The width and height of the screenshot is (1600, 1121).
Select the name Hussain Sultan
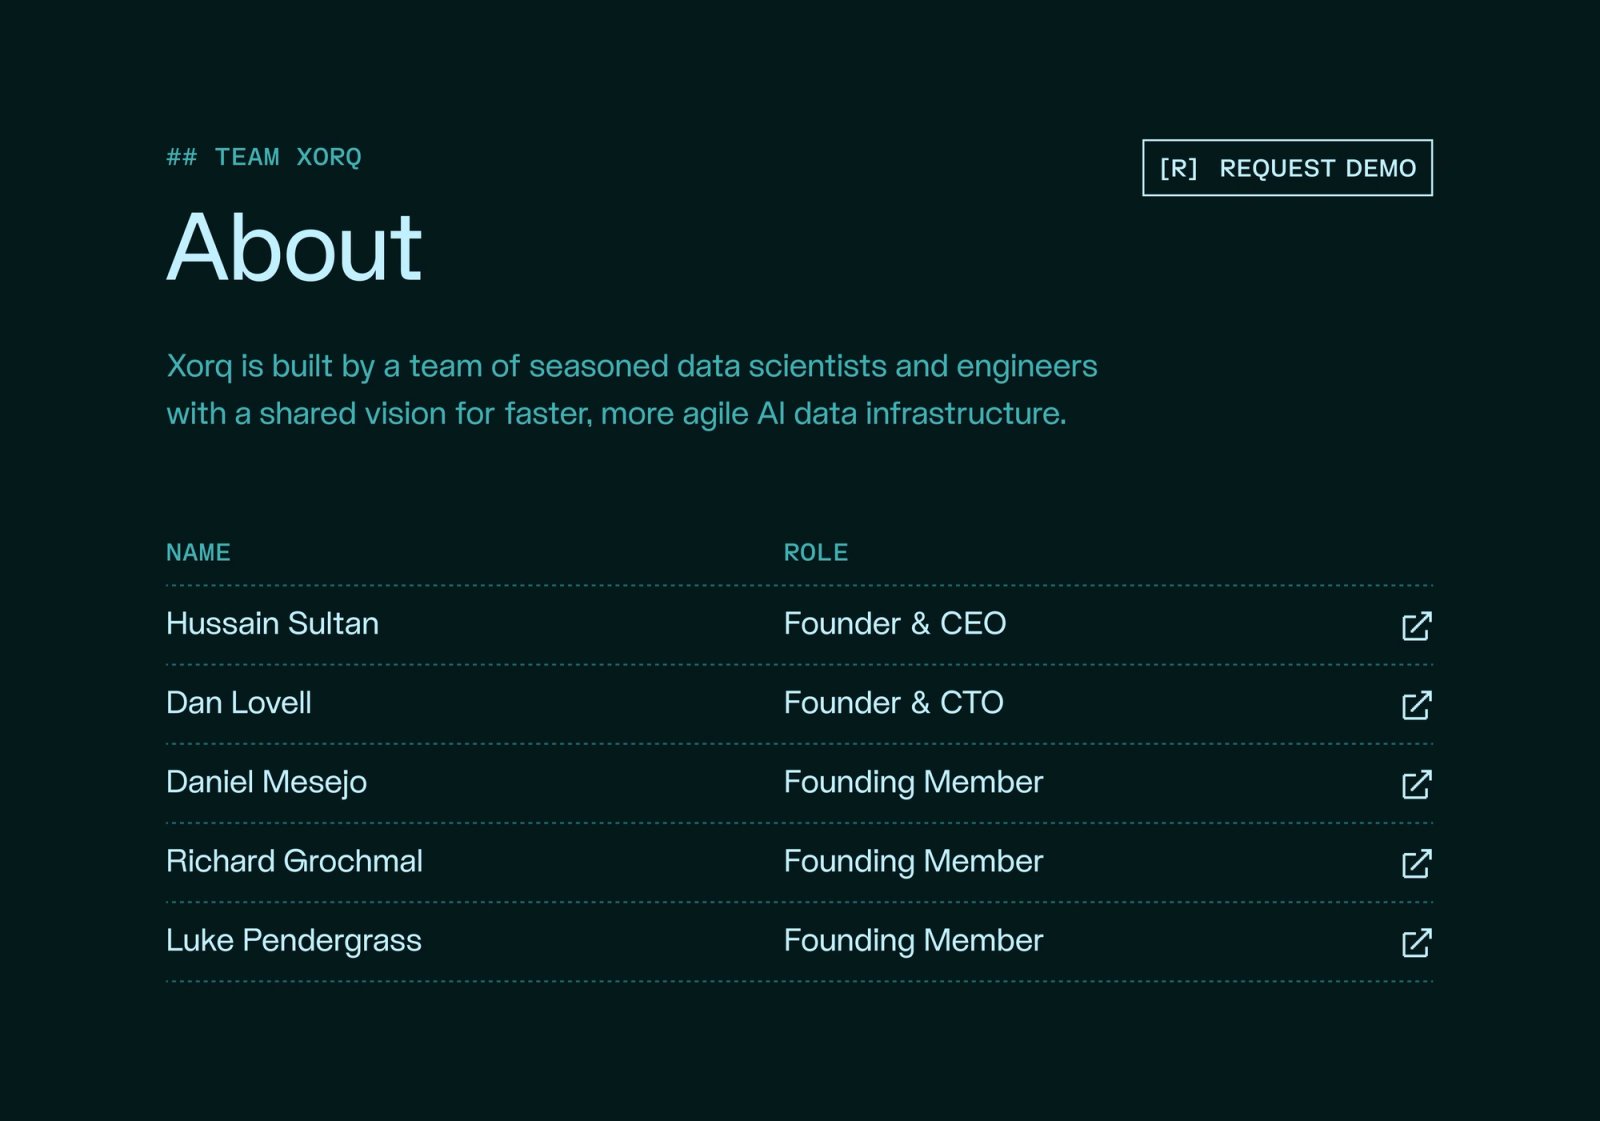coord(272,624)
